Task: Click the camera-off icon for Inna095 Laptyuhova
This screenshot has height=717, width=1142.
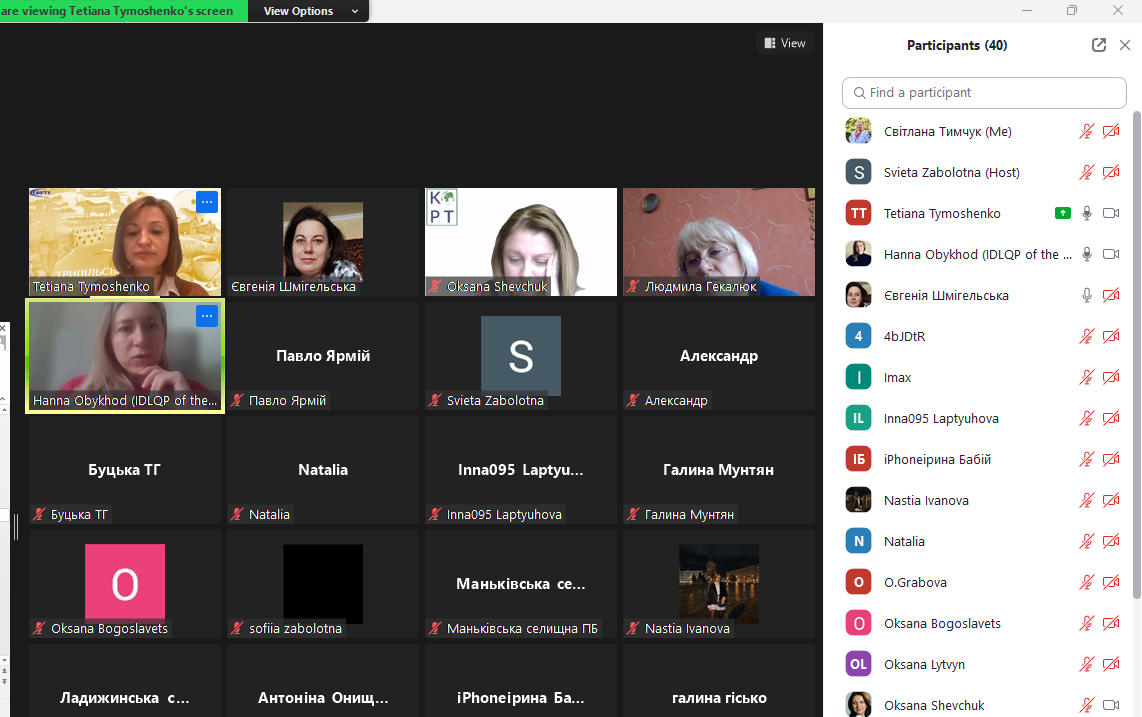Action: [x=1111, y=418]
